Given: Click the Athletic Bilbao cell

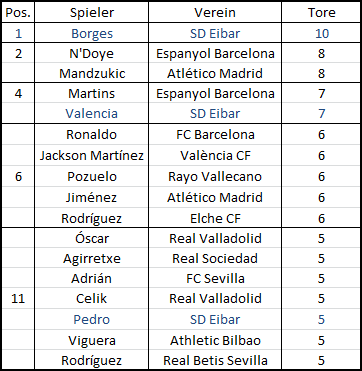Looking at the screenshot, I should 215,340.
